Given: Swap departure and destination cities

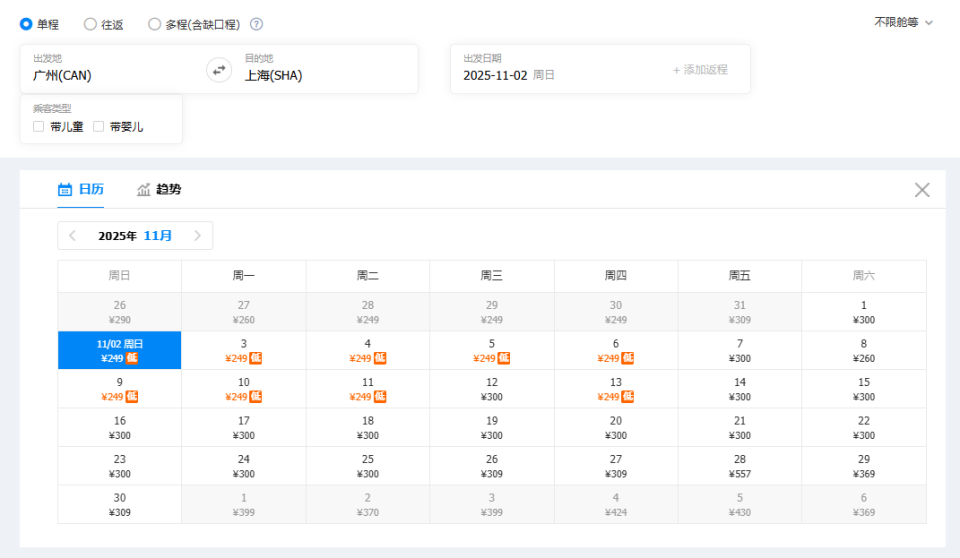Looking at the screenshot, I should (x=218, y=70).
